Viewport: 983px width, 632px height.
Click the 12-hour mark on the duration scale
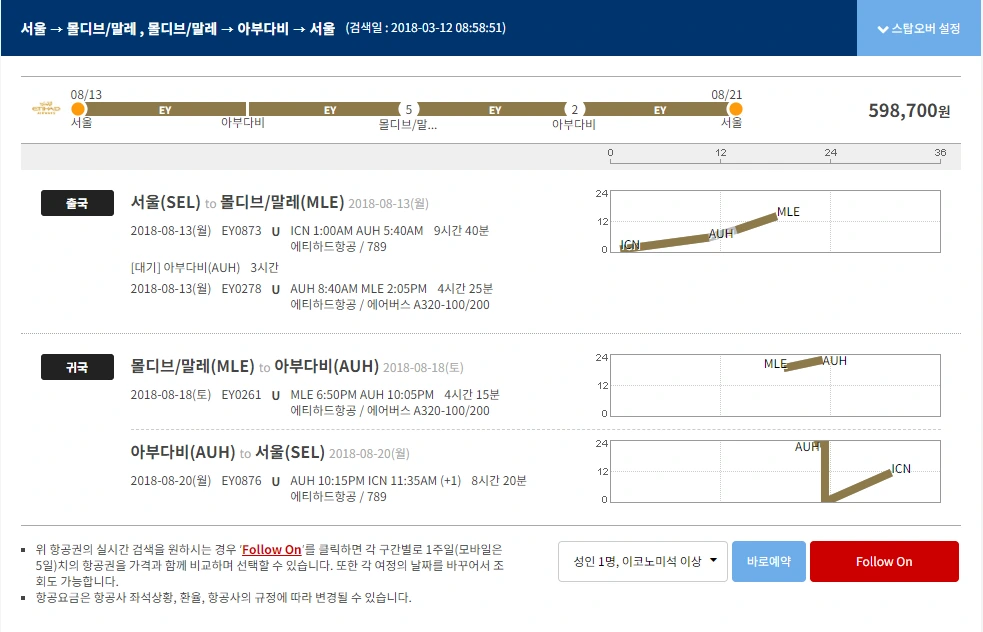pyautogui.click(x=718, y=153)
